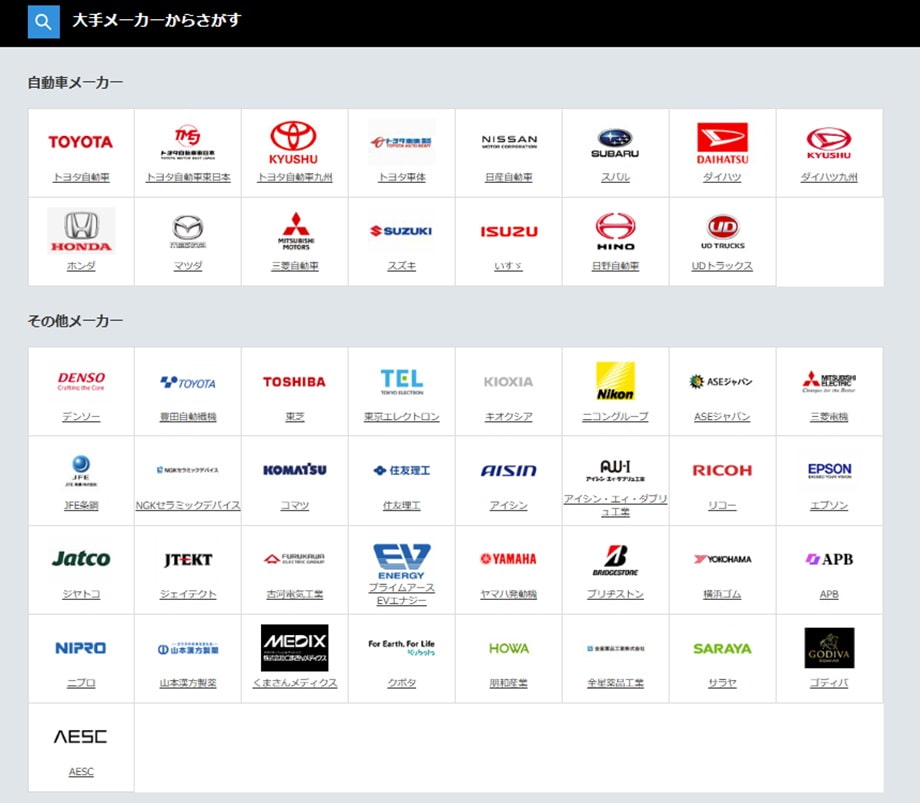
Task: Click the AESC logo
Action: click(81, 737)
